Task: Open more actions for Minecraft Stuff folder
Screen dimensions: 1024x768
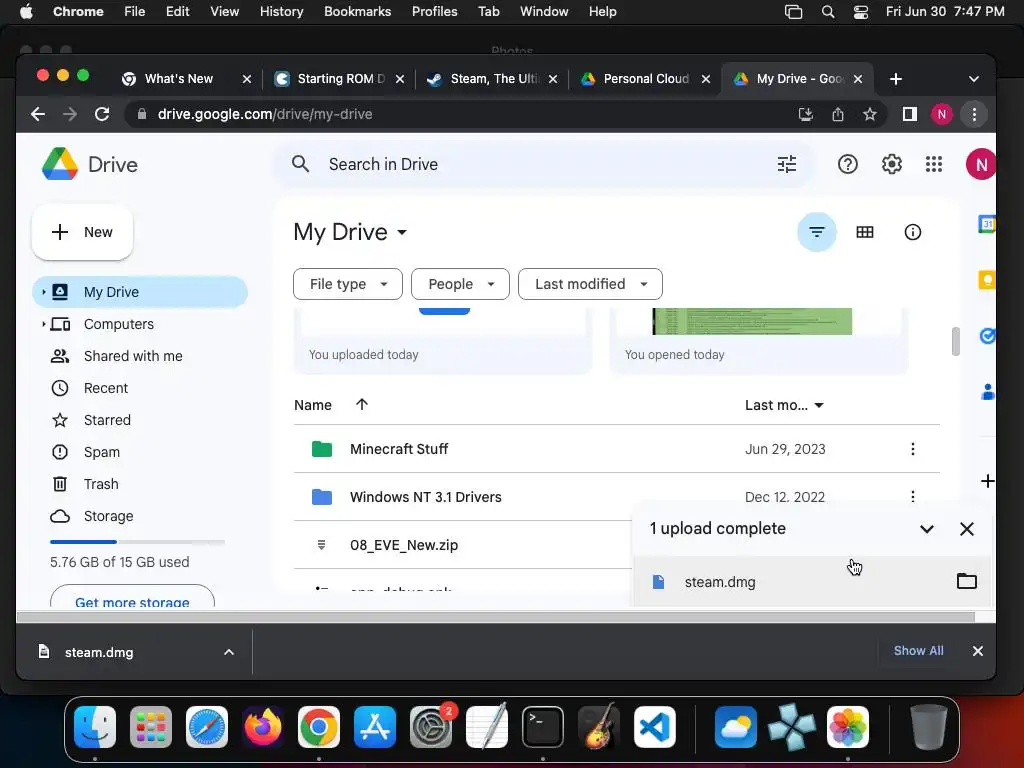Action: [912, 449]
